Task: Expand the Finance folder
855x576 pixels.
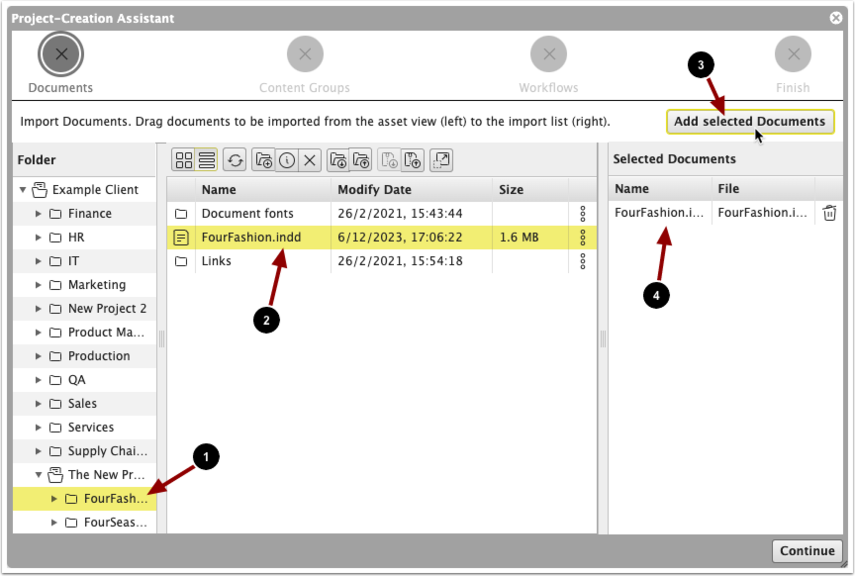Action: pyautogui.click(x=38, y=214)
